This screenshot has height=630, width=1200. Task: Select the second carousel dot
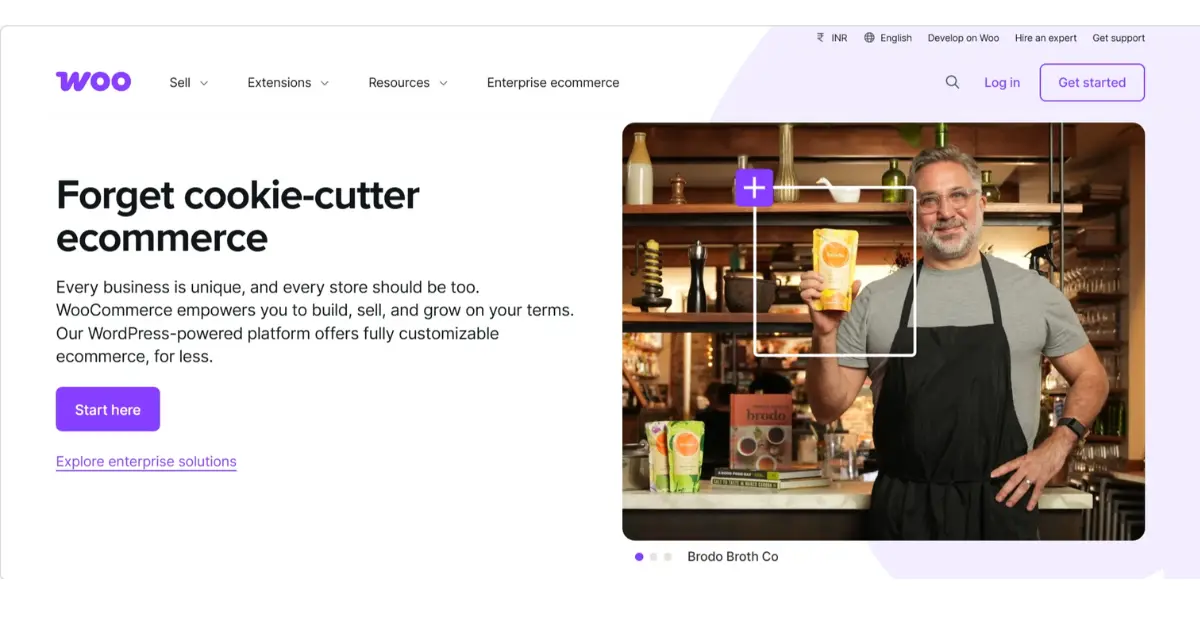654,556
